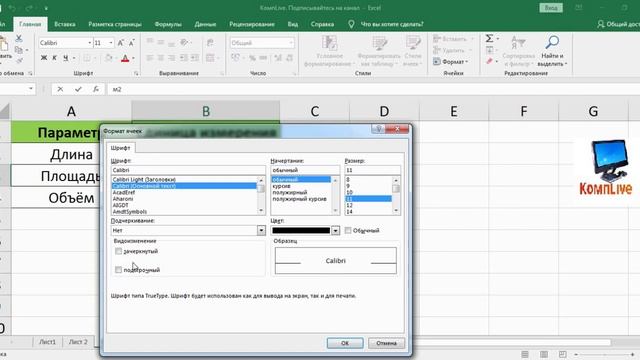This screenshot has width=640, height=360.
Task: Click the Wrap Text icon
Action: click(210, 43)
